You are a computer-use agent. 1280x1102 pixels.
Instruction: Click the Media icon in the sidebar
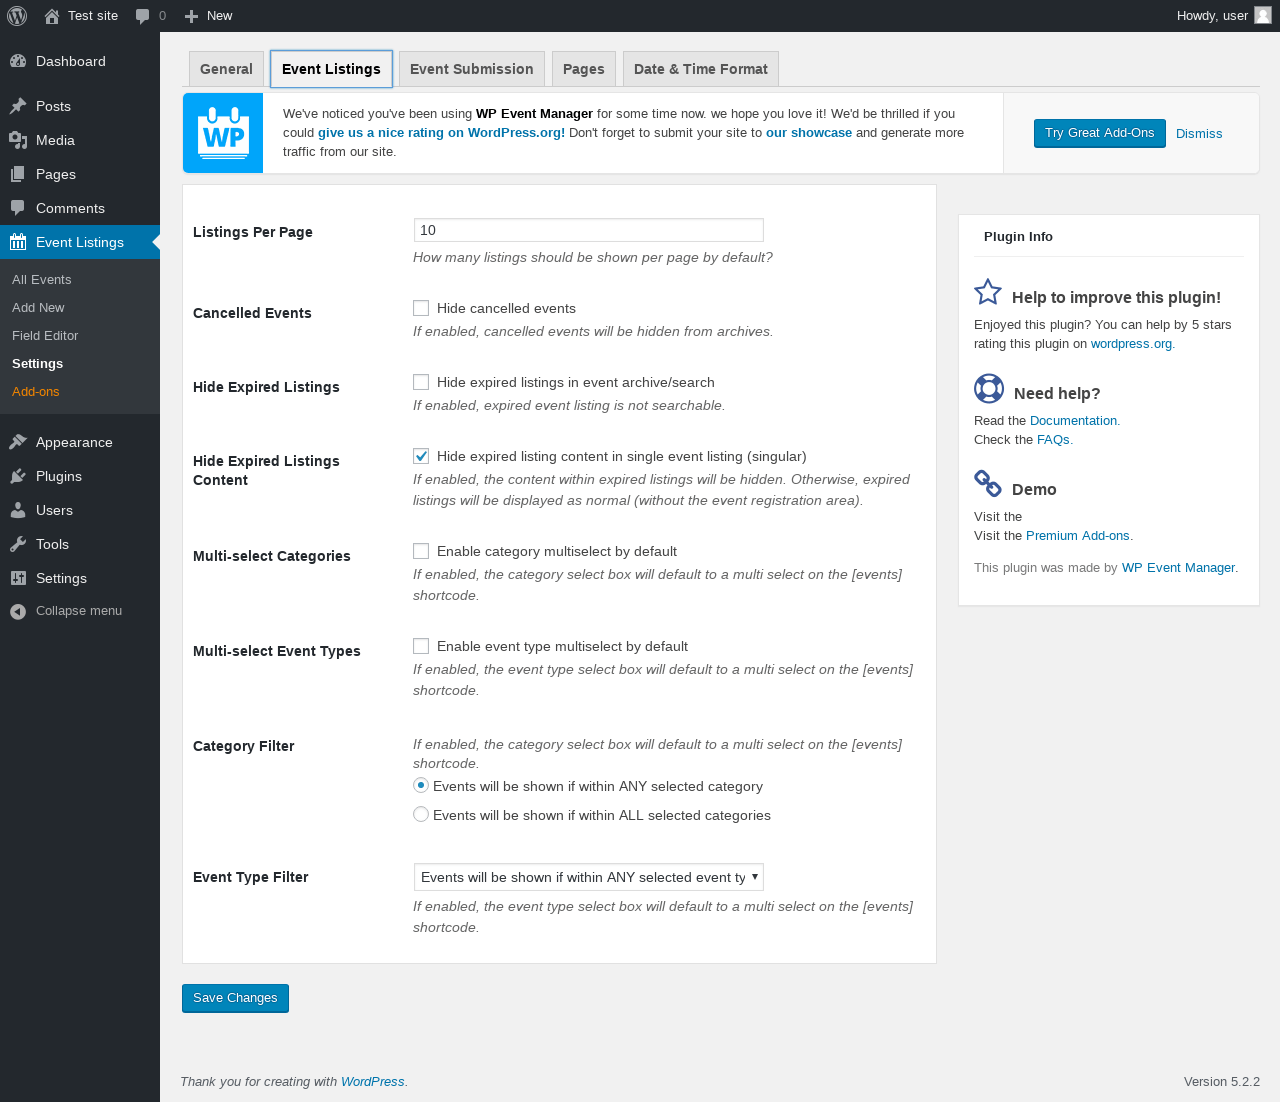18,140
